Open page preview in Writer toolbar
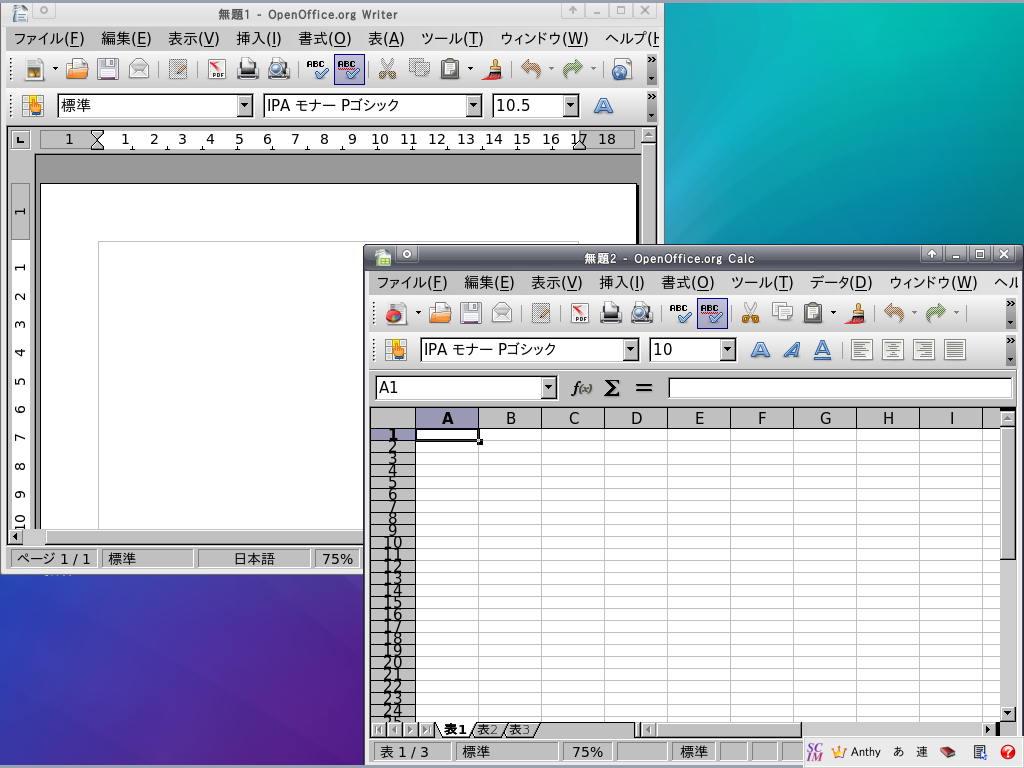Screen dimensions: 1024x768 tap(279, 69)
